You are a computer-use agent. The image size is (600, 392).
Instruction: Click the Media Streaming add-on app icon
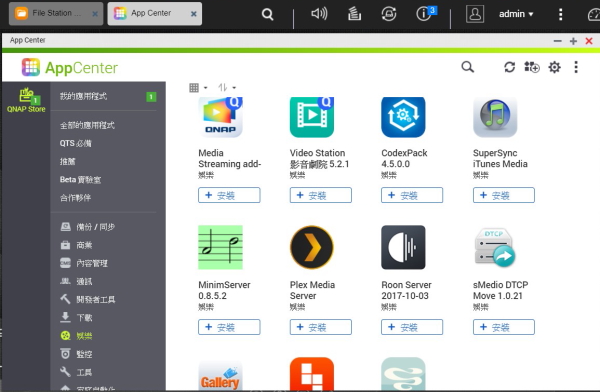220,117
